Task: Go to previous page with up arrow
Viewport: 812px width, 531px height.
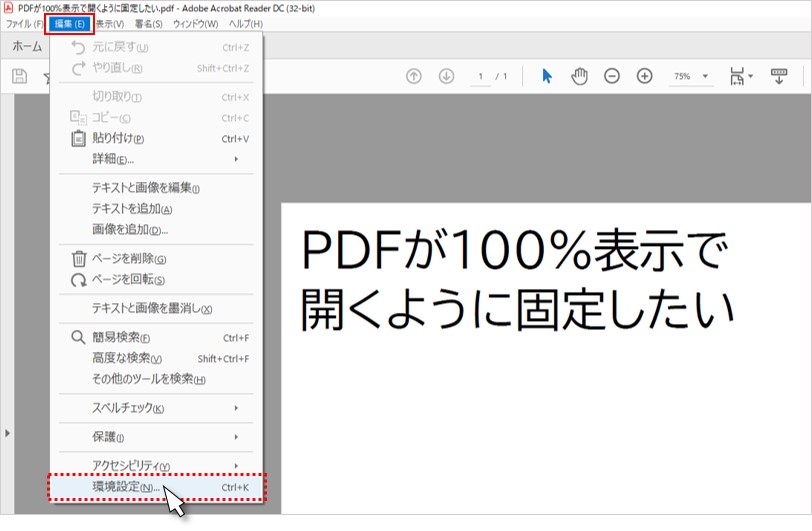Action: click(x=413, y=76)
